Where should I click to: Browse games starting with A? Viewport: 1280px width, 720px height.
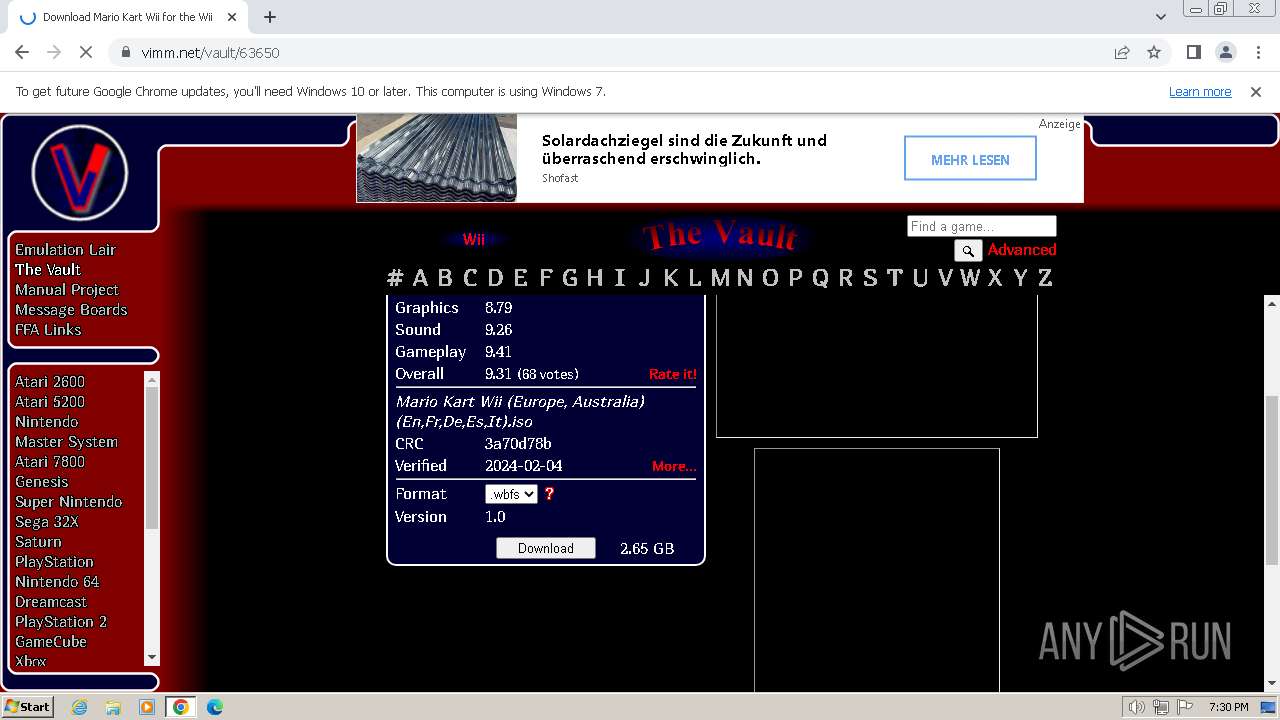tap(420, 278)
